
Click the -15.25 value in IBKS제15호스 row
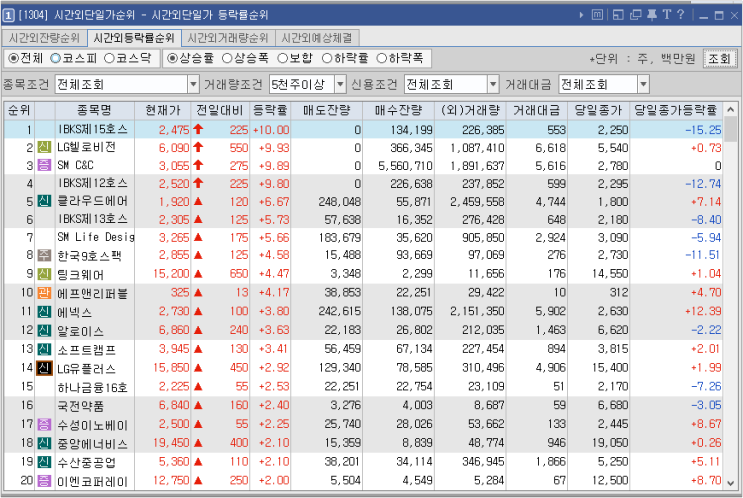[x=703, y=129]
